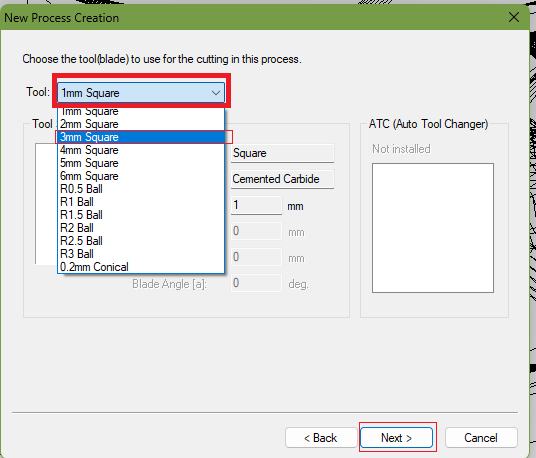Select R1.5 Ball tool option
Viewport: 536px width, 458px height.
[141, 215]
